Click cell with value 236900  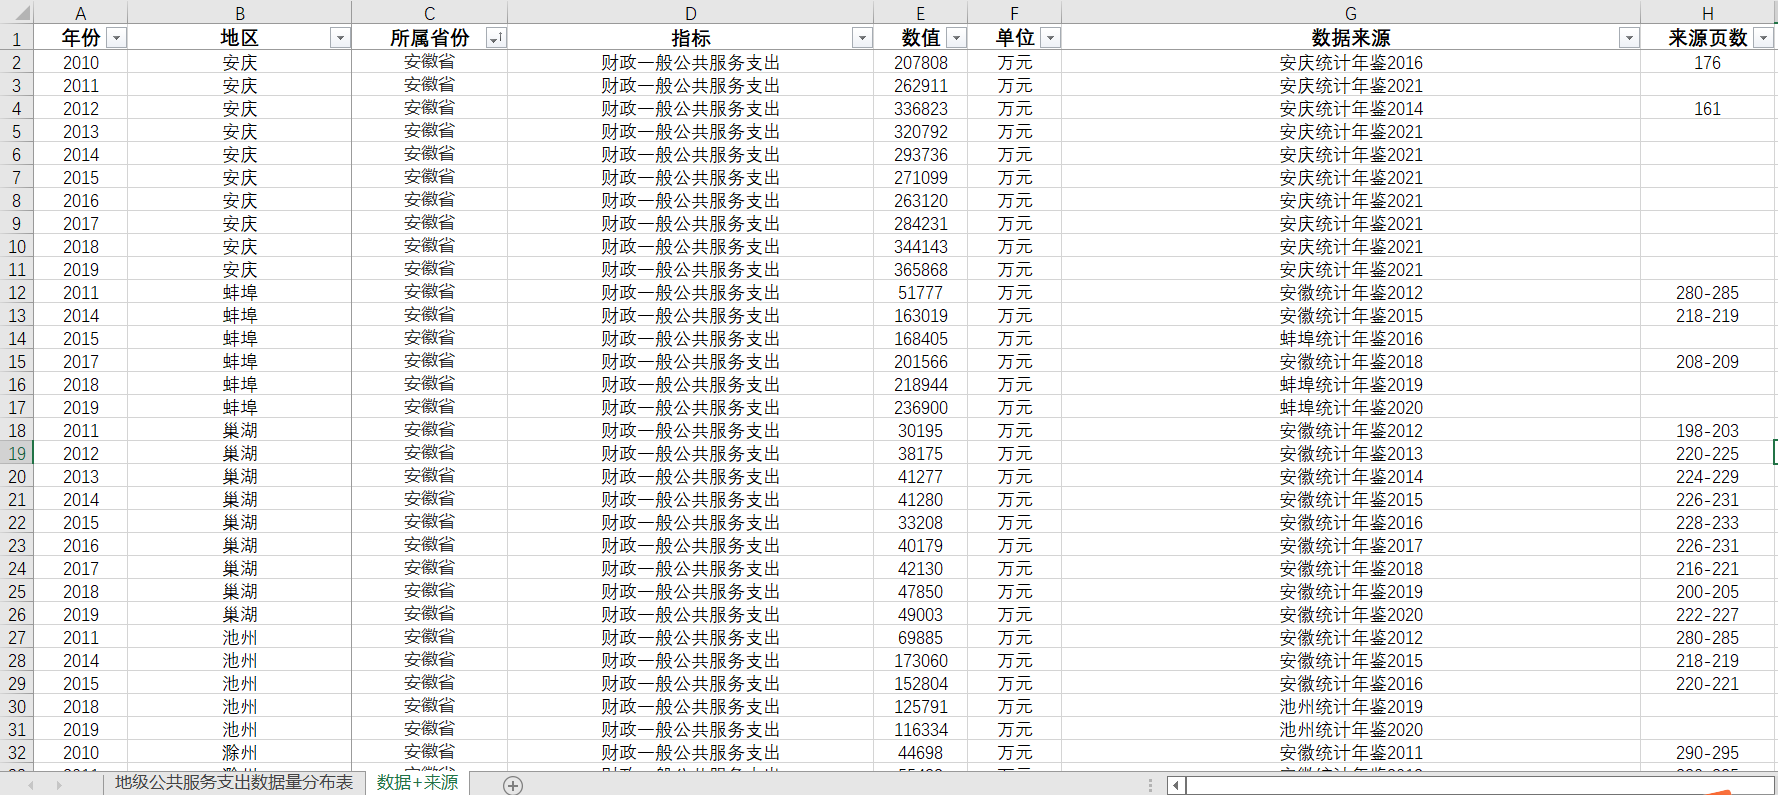921,408
